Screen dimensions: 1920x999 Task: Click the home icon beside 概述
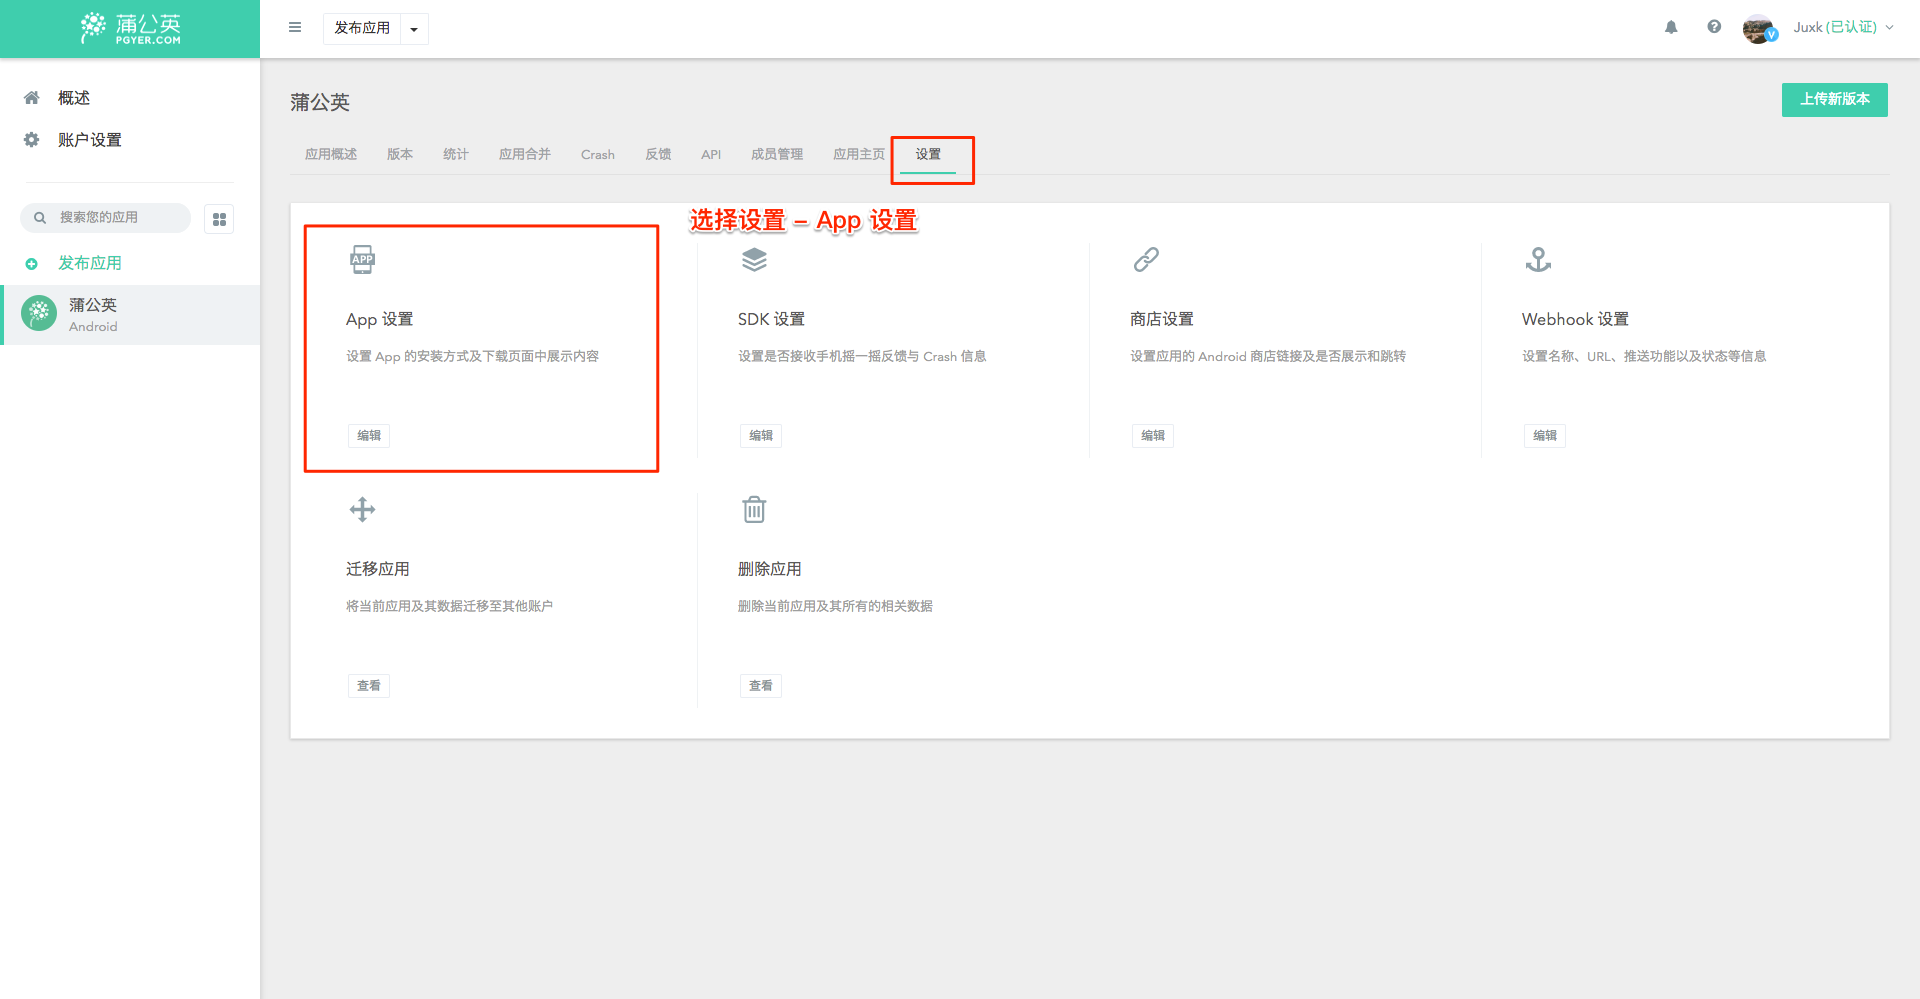32,98
